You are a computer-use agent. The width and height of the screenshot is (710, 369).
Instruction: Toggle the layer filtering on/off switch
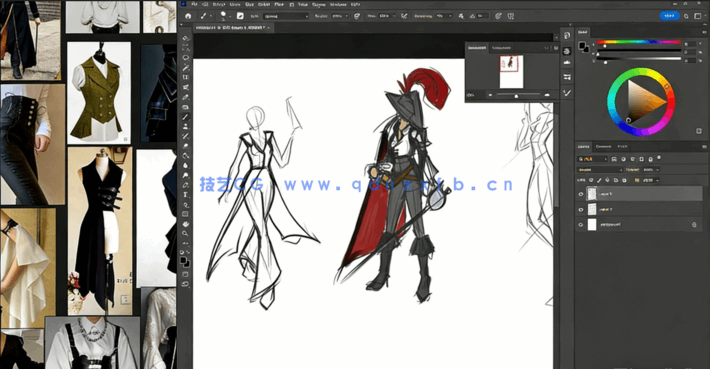pyautogui.click(x=659, y=158)
